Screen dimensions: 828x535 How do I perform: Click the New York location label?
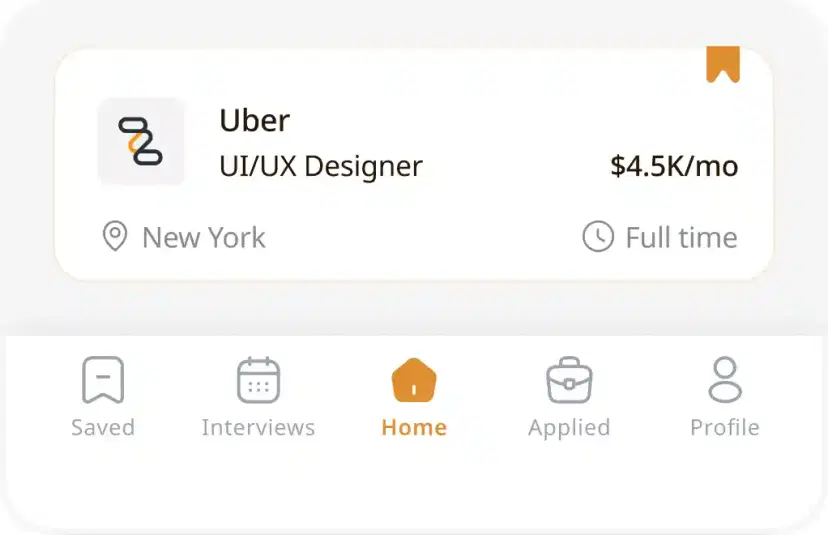point(204,238)
